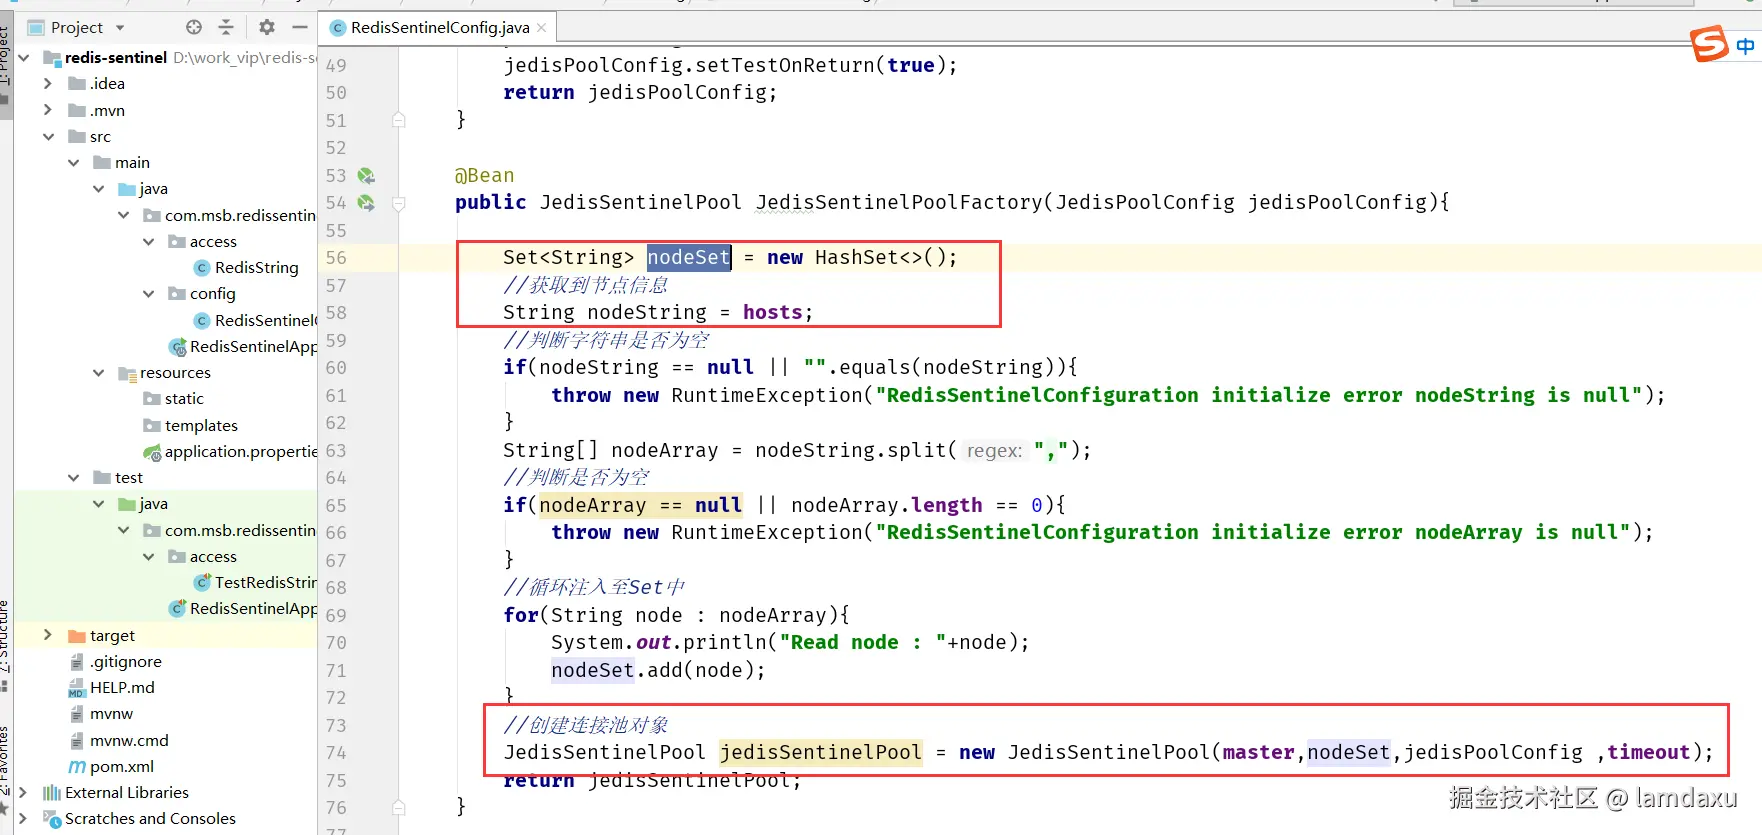Expand the .mvn folder
The height and width of the screenshot is (835, 1762).
click(x=48, y=110)
